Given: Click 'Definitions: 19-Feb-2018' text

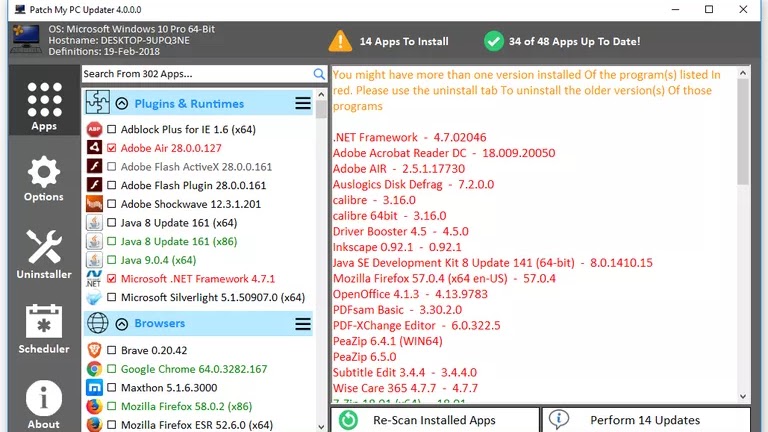Looking at the screenshot, I should (104, 51).
